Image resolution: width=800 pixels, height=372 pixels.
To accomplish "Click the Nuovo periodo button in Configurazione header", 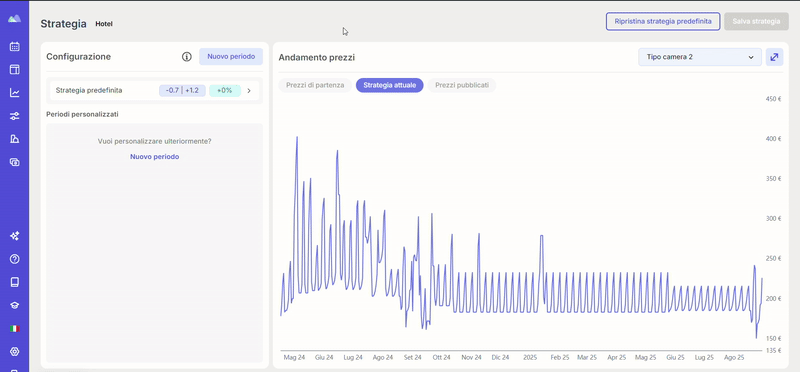I will pos(231,57).
